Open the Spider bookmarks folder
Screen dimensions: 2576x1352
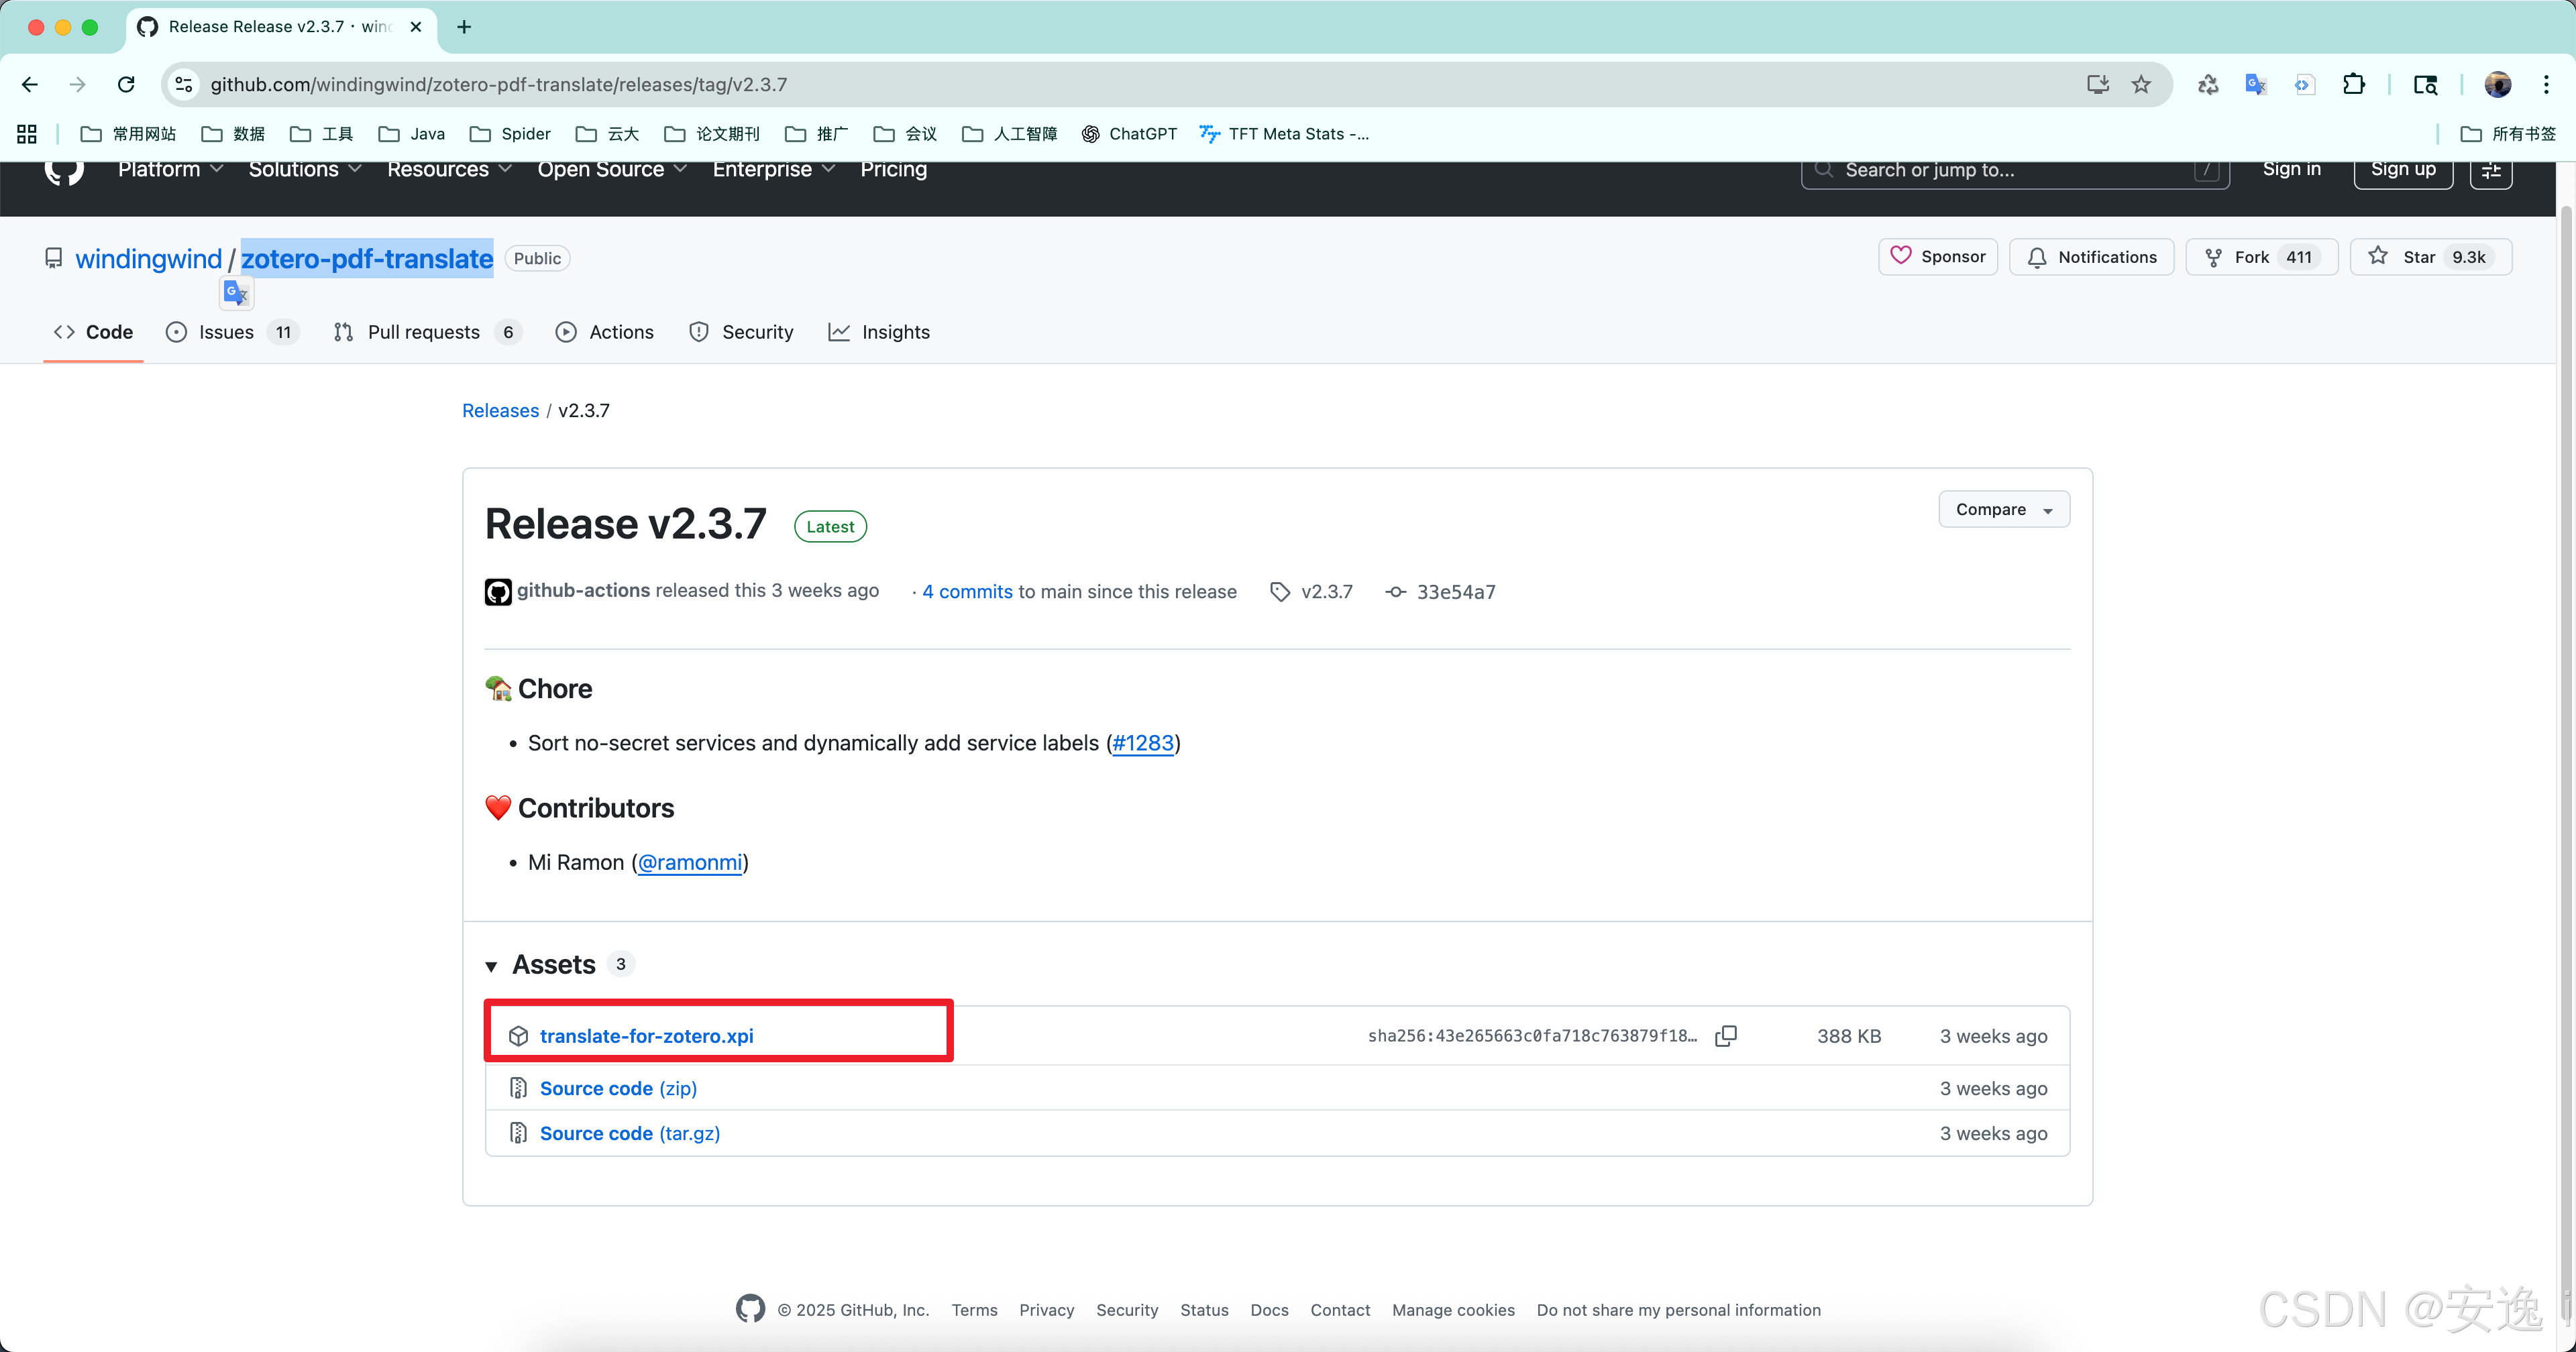point(510,134)
